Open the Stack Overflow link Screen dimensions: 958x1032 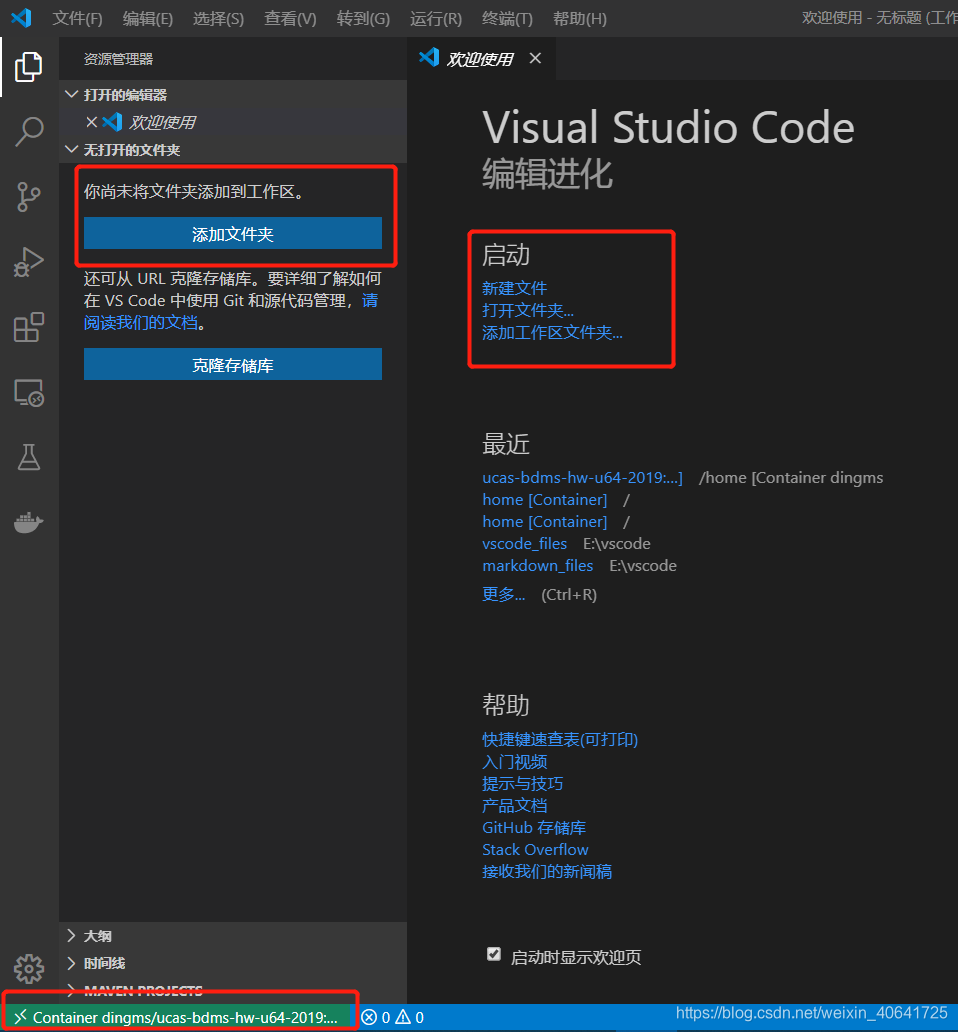click(536, 850)
